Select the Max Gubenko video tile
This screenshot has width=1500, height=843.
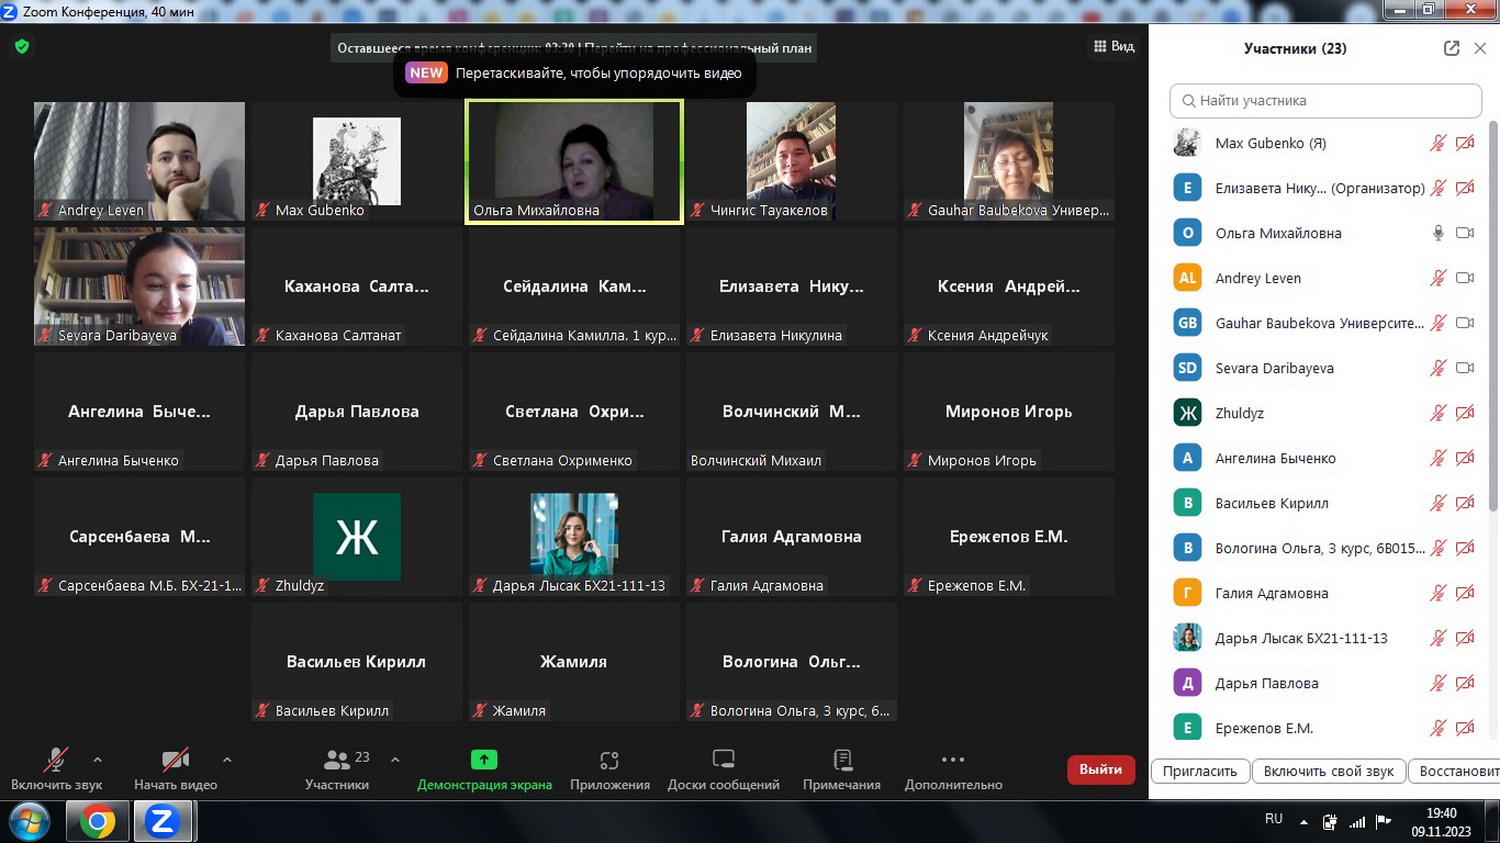(357, 161)
